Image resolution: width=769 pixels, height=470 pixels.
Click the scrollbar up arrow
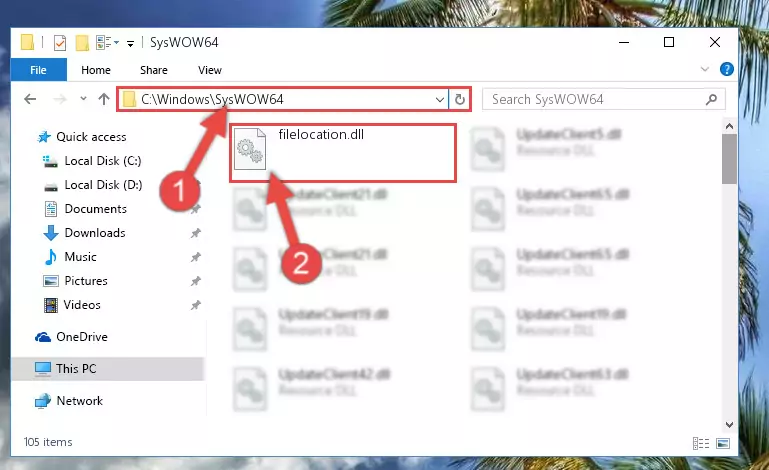click(x=729, y=127)
